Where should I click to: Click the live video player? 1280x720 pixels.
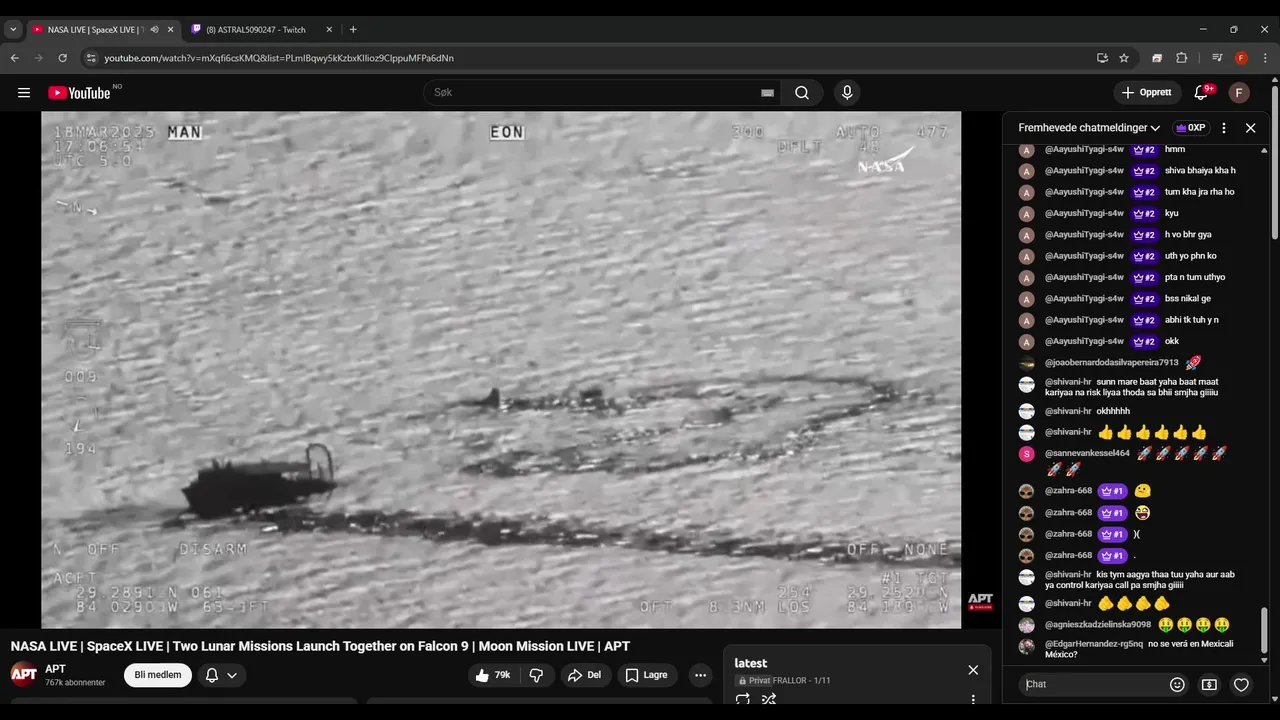point(501,370)
